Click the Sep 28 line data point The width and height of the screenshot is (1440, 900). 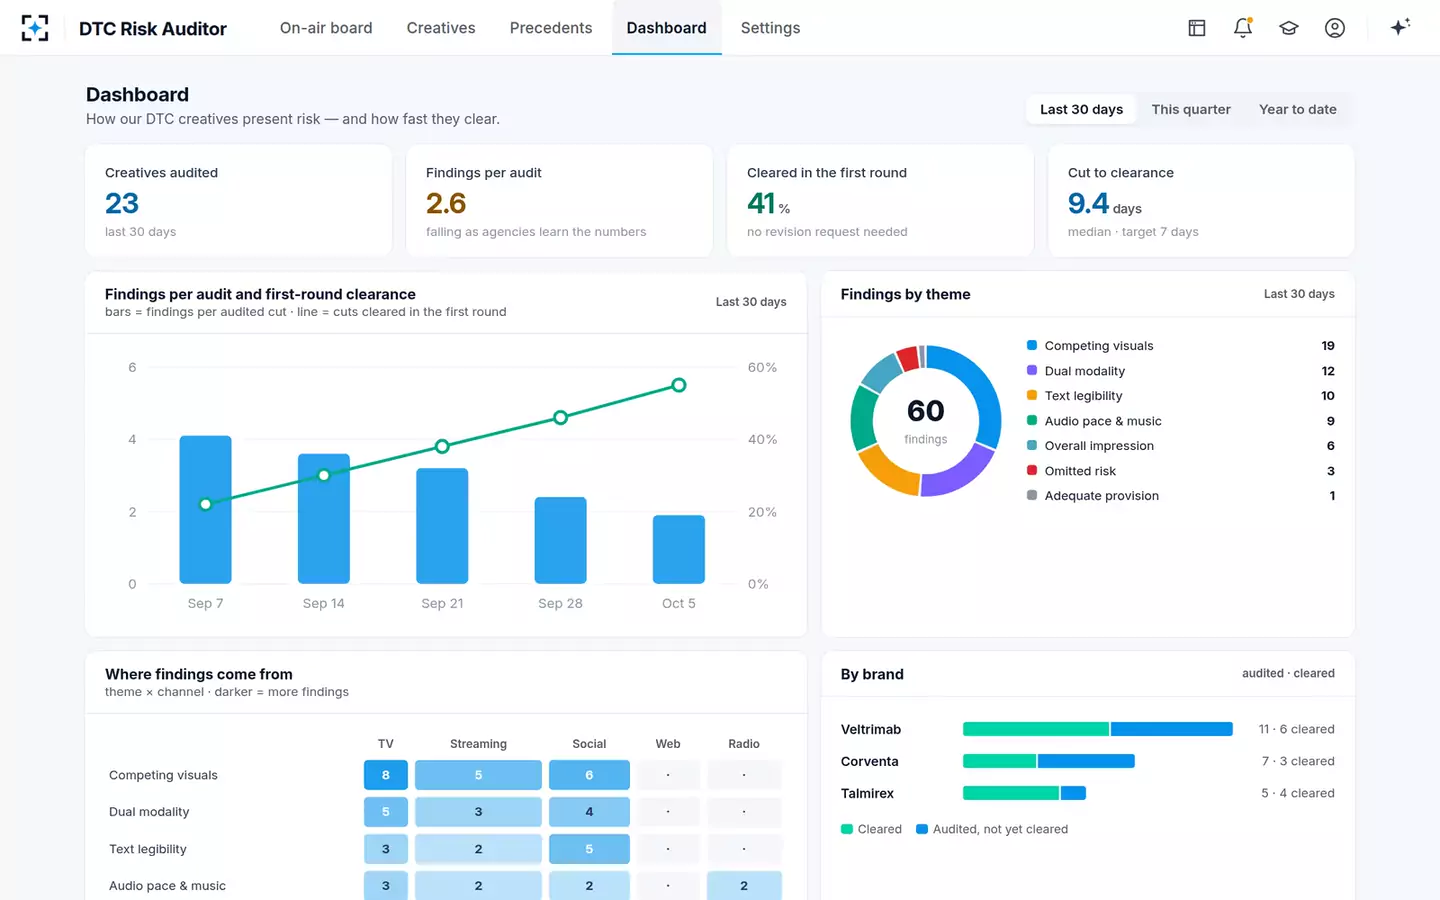[560, 417]
